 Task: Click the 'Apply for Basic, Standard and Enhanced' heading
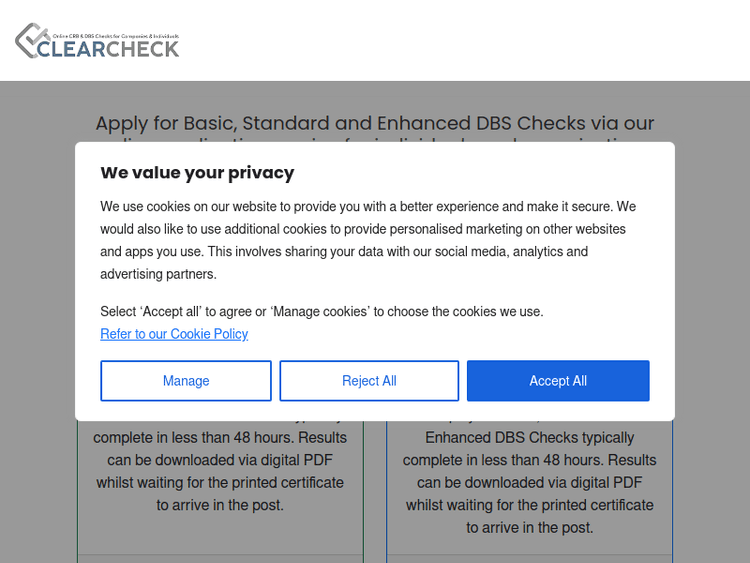coord(375,123)
